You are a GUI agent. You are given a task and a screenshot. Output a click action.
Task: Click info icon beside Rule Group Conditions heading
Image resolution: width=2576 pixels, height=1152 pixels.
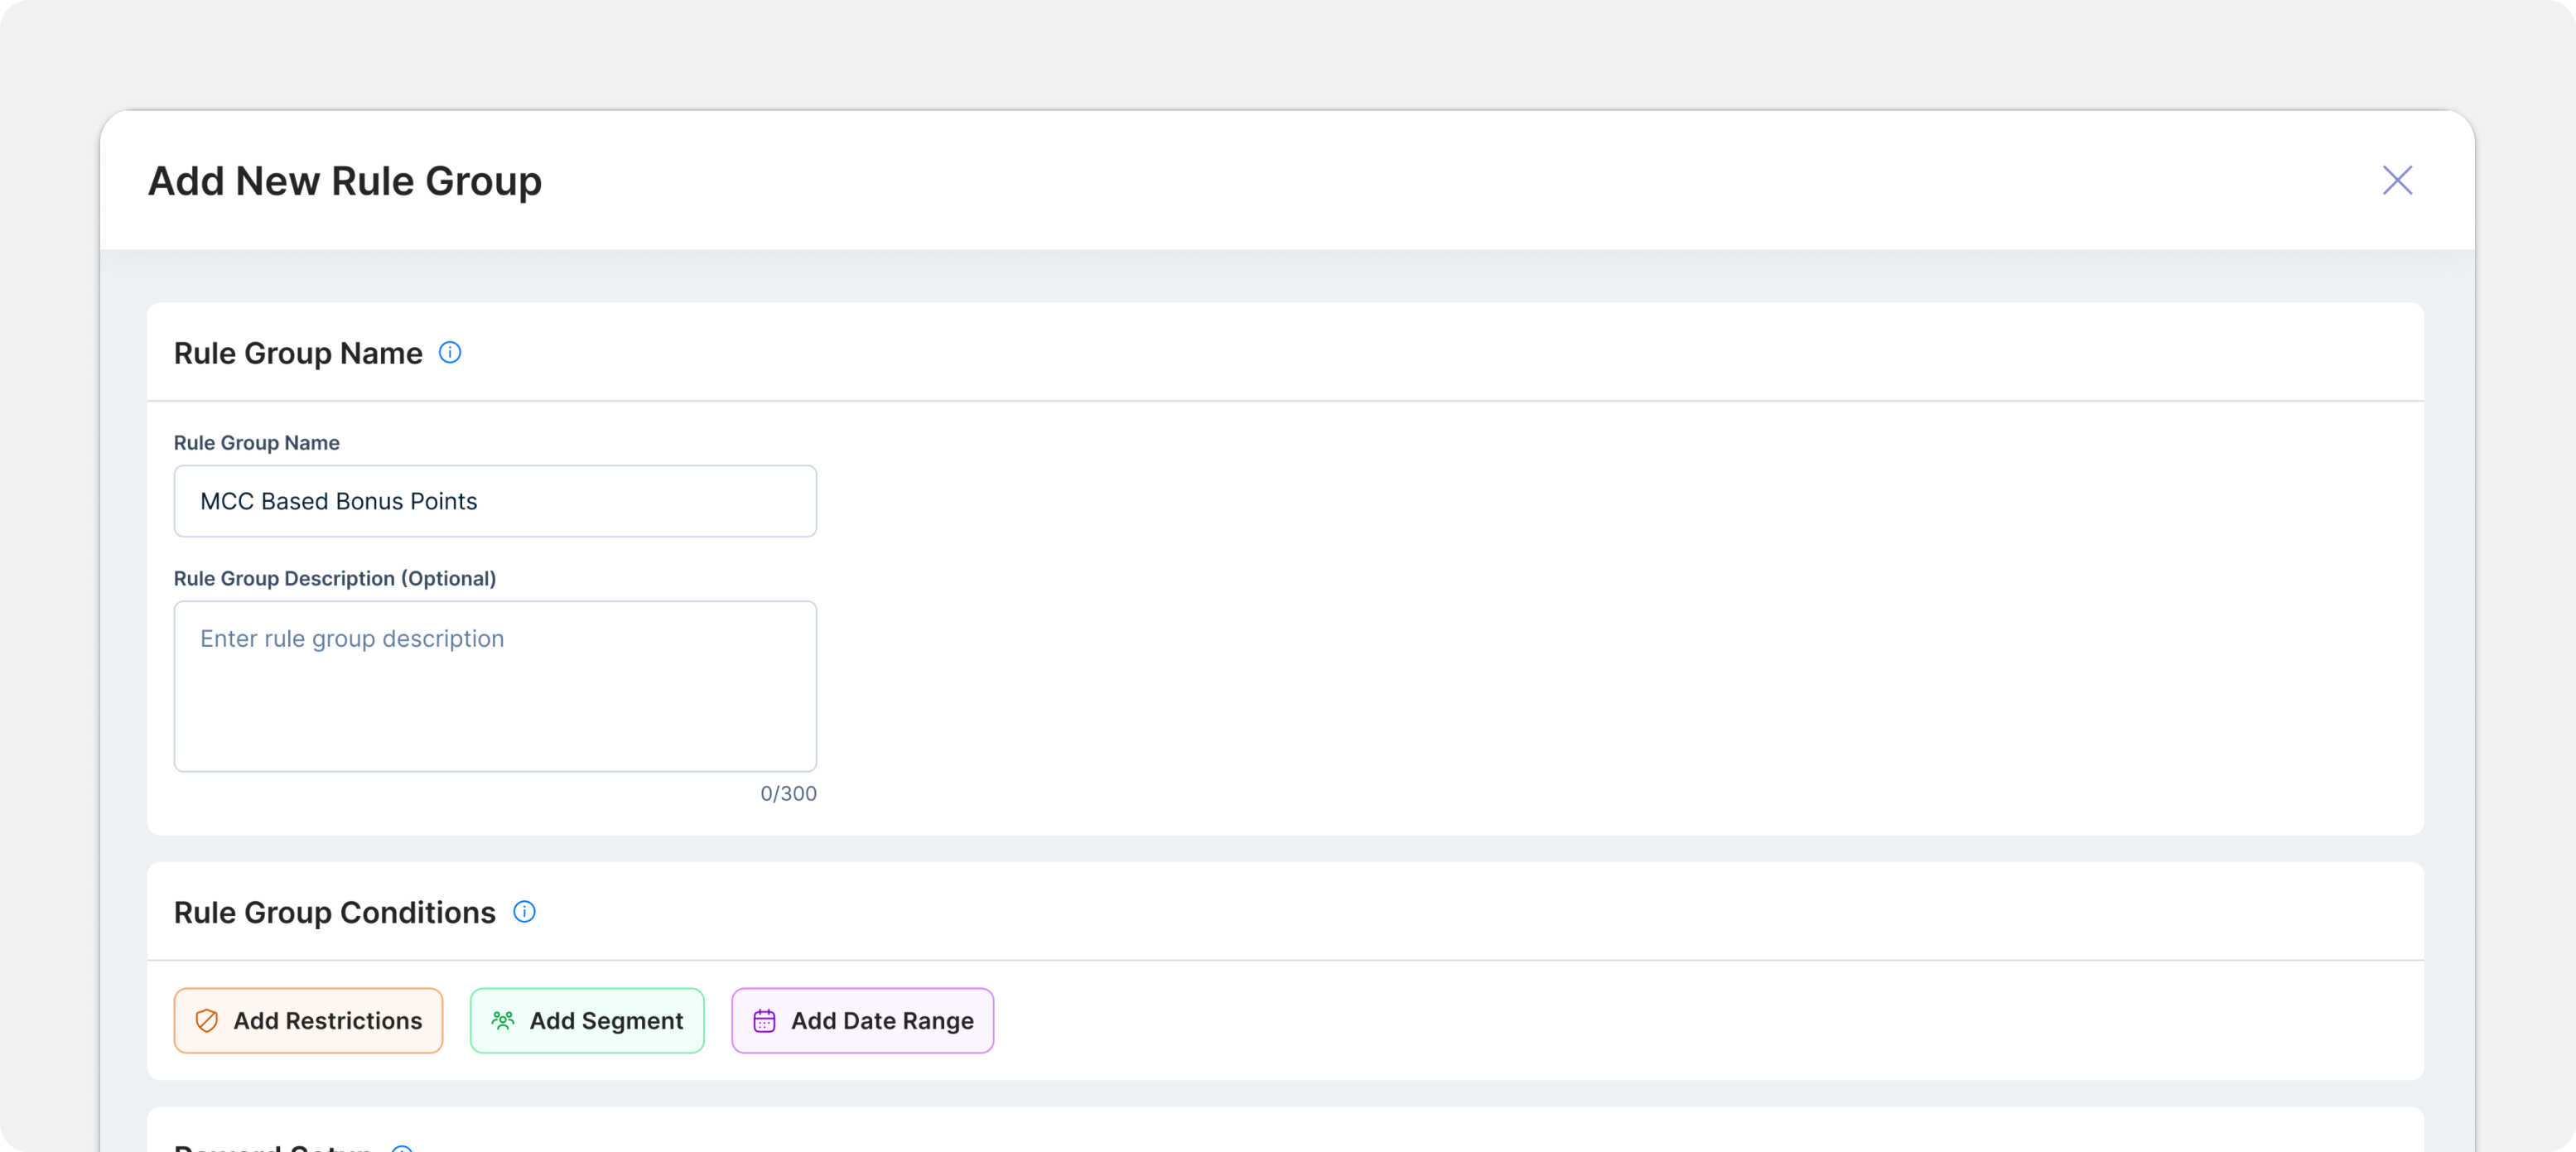(524, 911)
